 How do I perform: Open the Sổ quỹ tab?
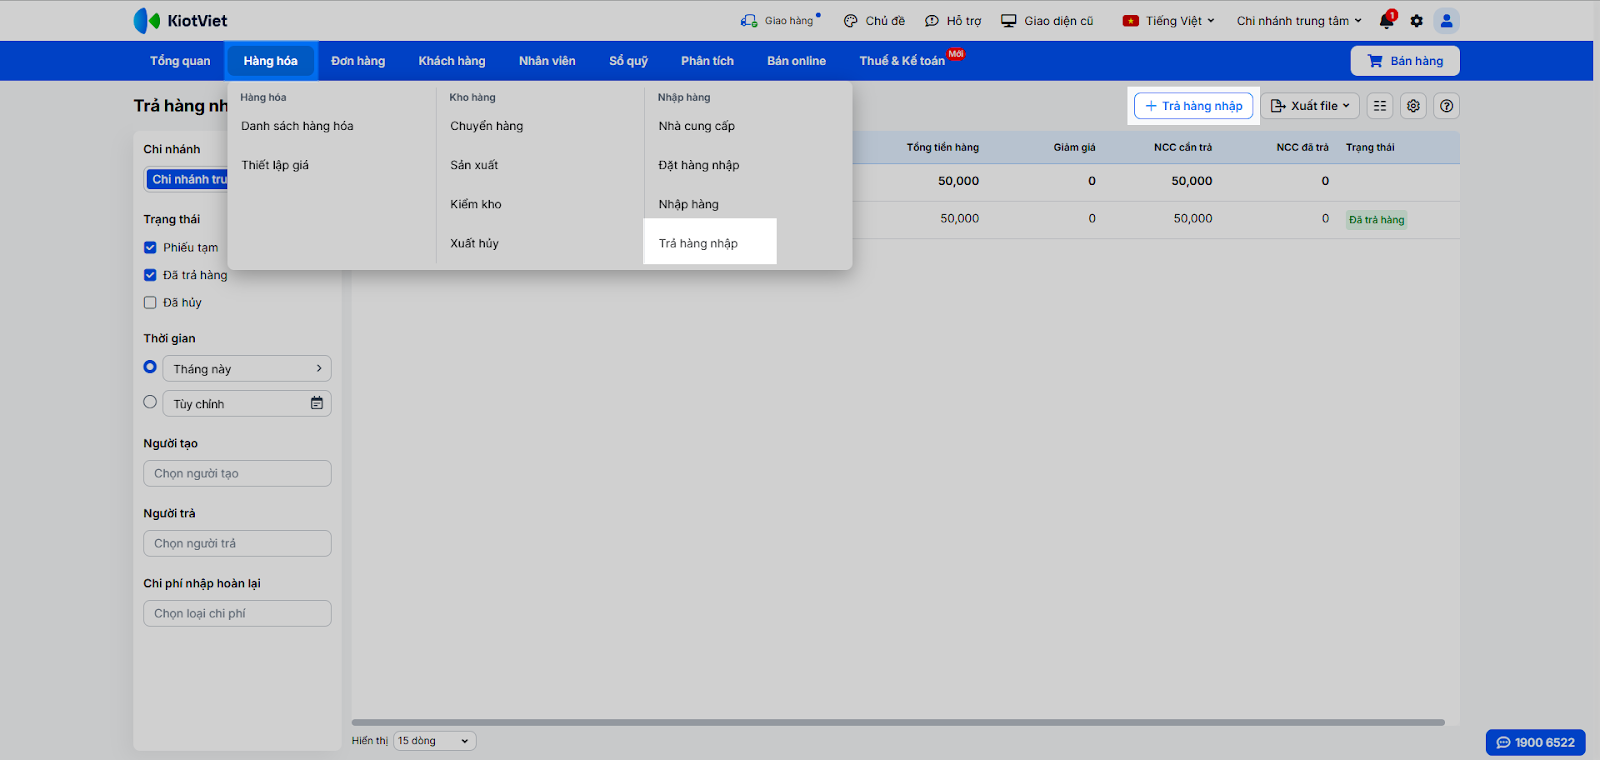point(629,61)
